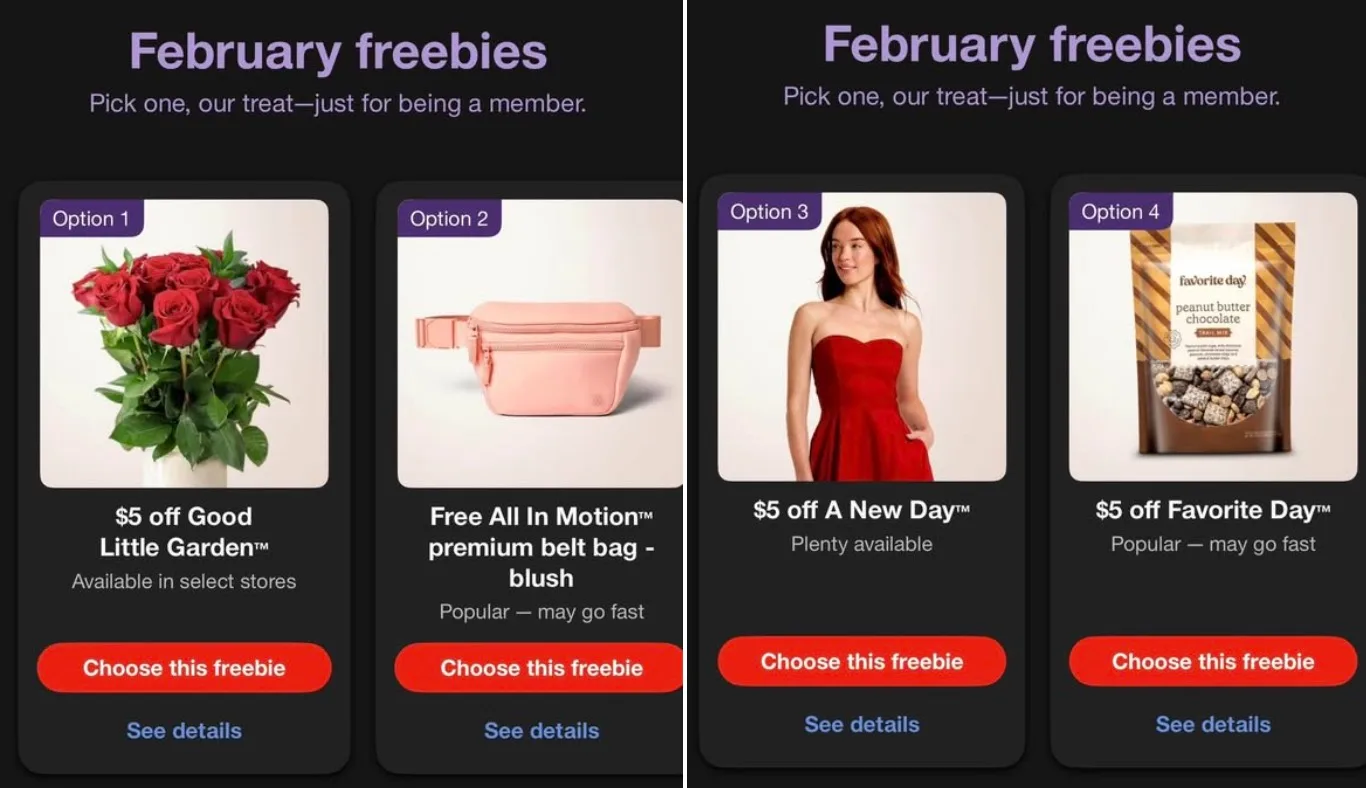See details for Favorite Day offer
Screen dimensions: 1366x788
(x=1213, y=724)
